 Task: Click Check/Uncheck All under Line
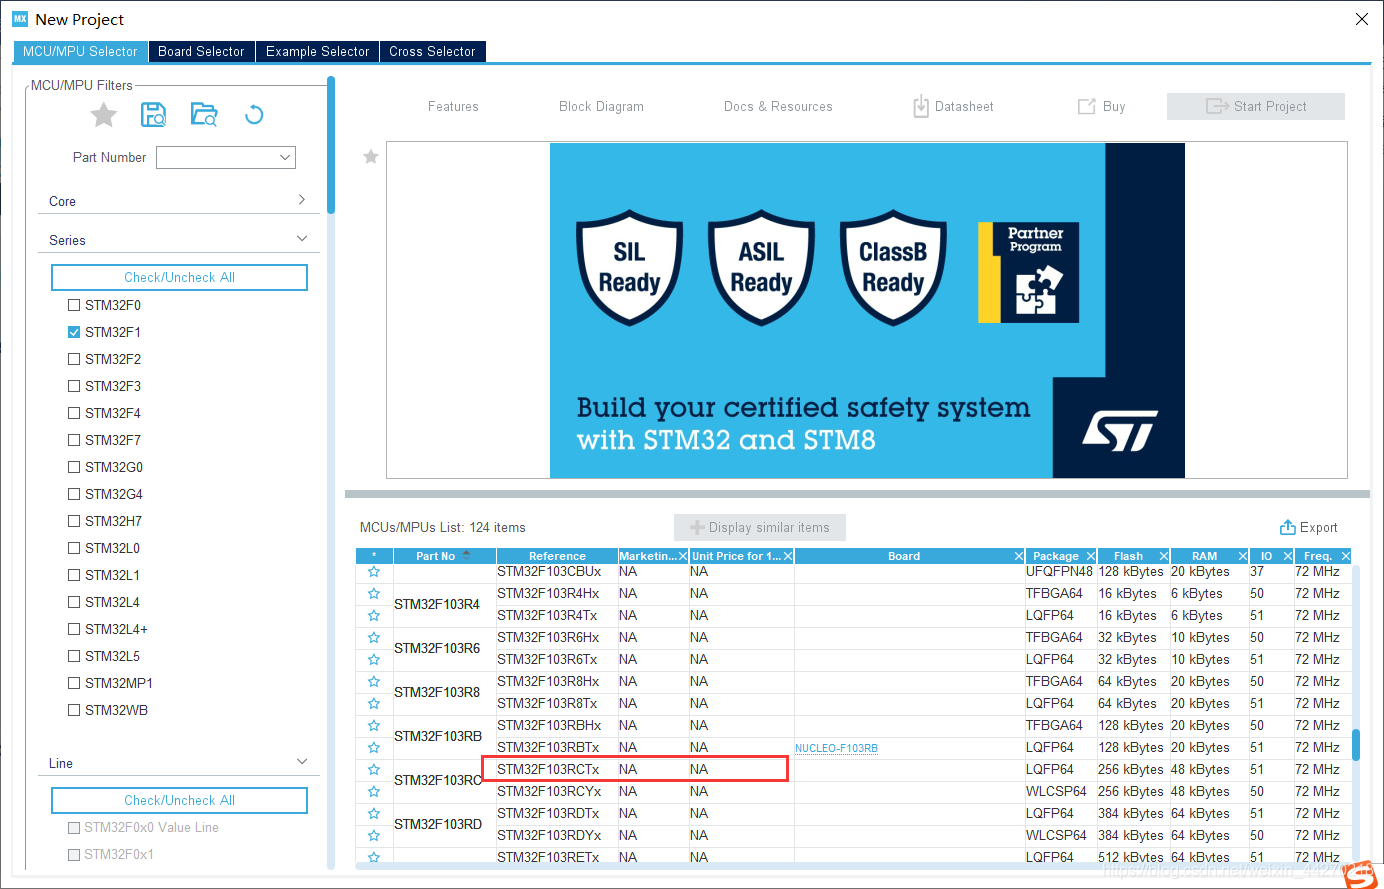(x=179, y=800)
